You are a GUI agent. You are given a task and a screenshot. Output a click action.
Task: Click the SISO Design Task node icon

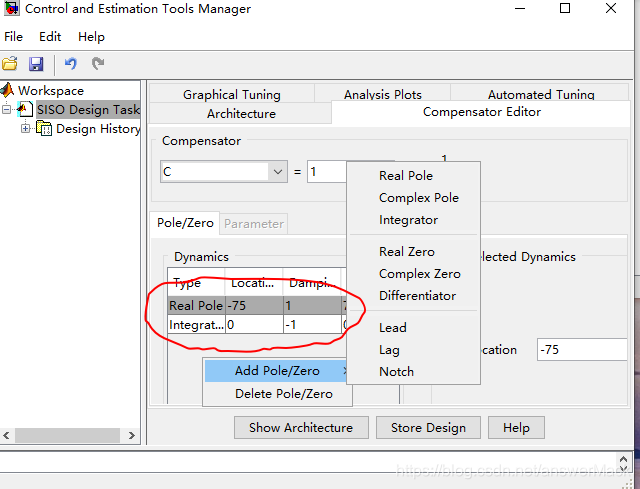coord(25,109)
